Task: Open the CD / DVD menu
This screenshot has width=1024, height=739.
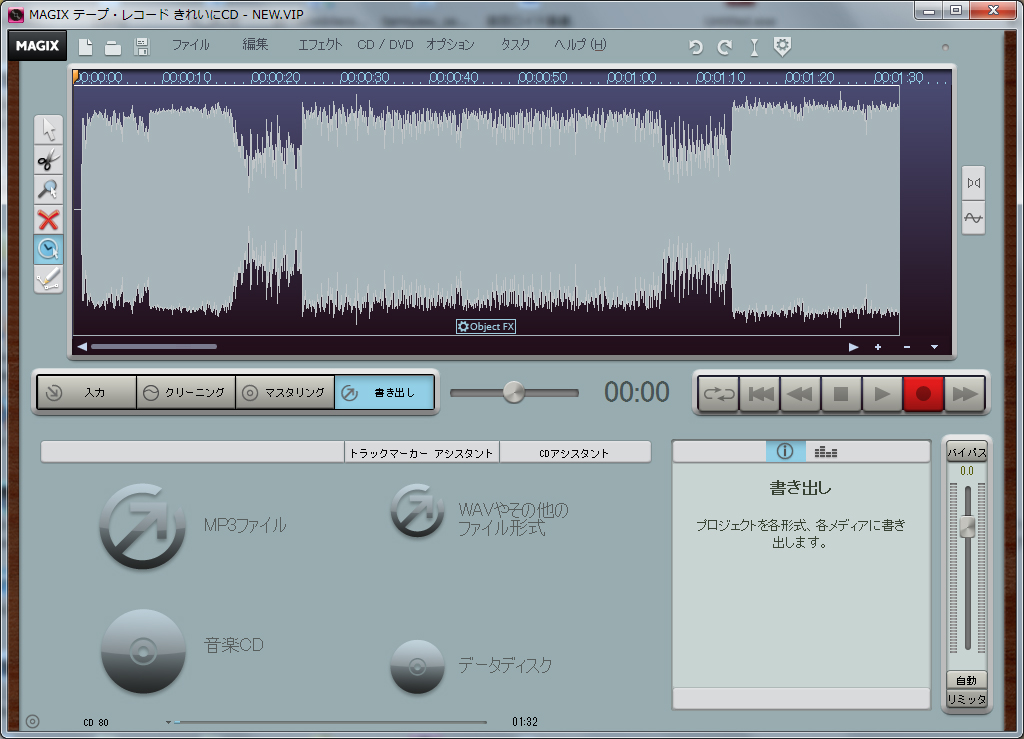Action: pyautogui.click(x=385, y=45)
